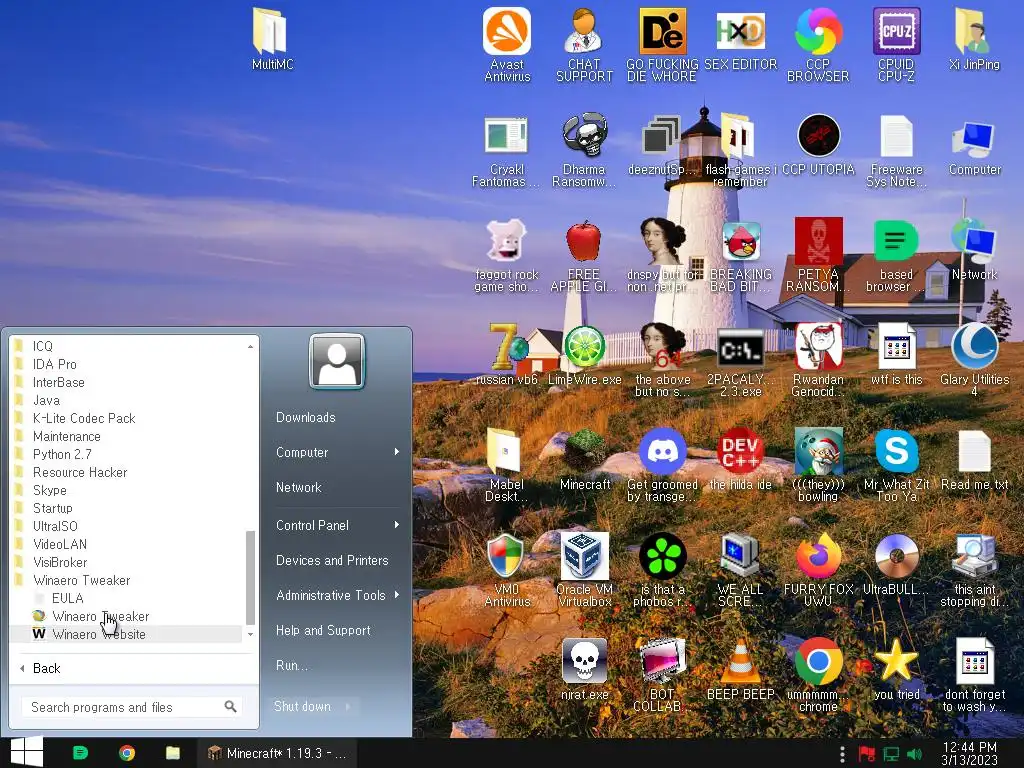Go Back in programs list
This screenshot has height=768, width=1024.
point(46,668)
